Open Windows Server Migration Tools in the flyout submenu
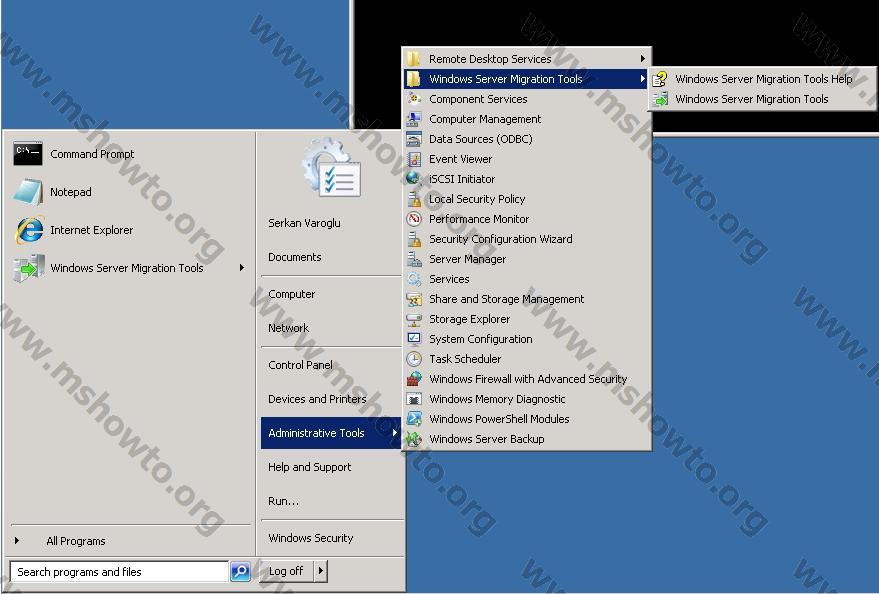 click(x=762, y=99)
